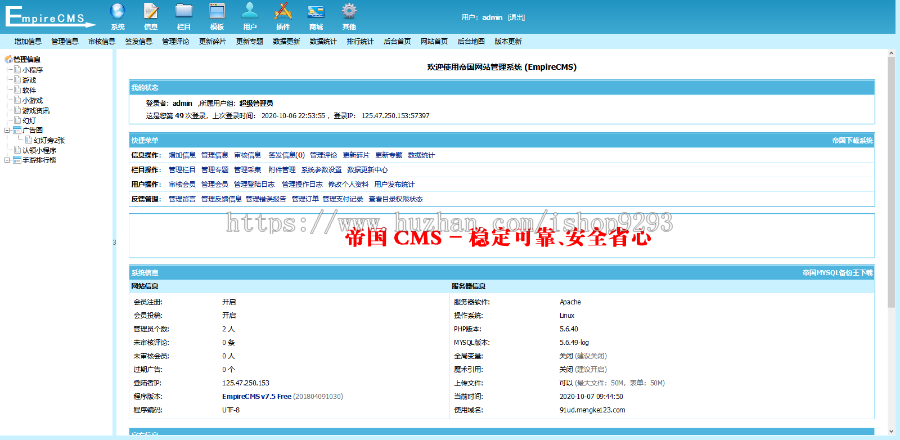
Task: Select the 管理信息 tree root node
Action: [x=26, y=59]
